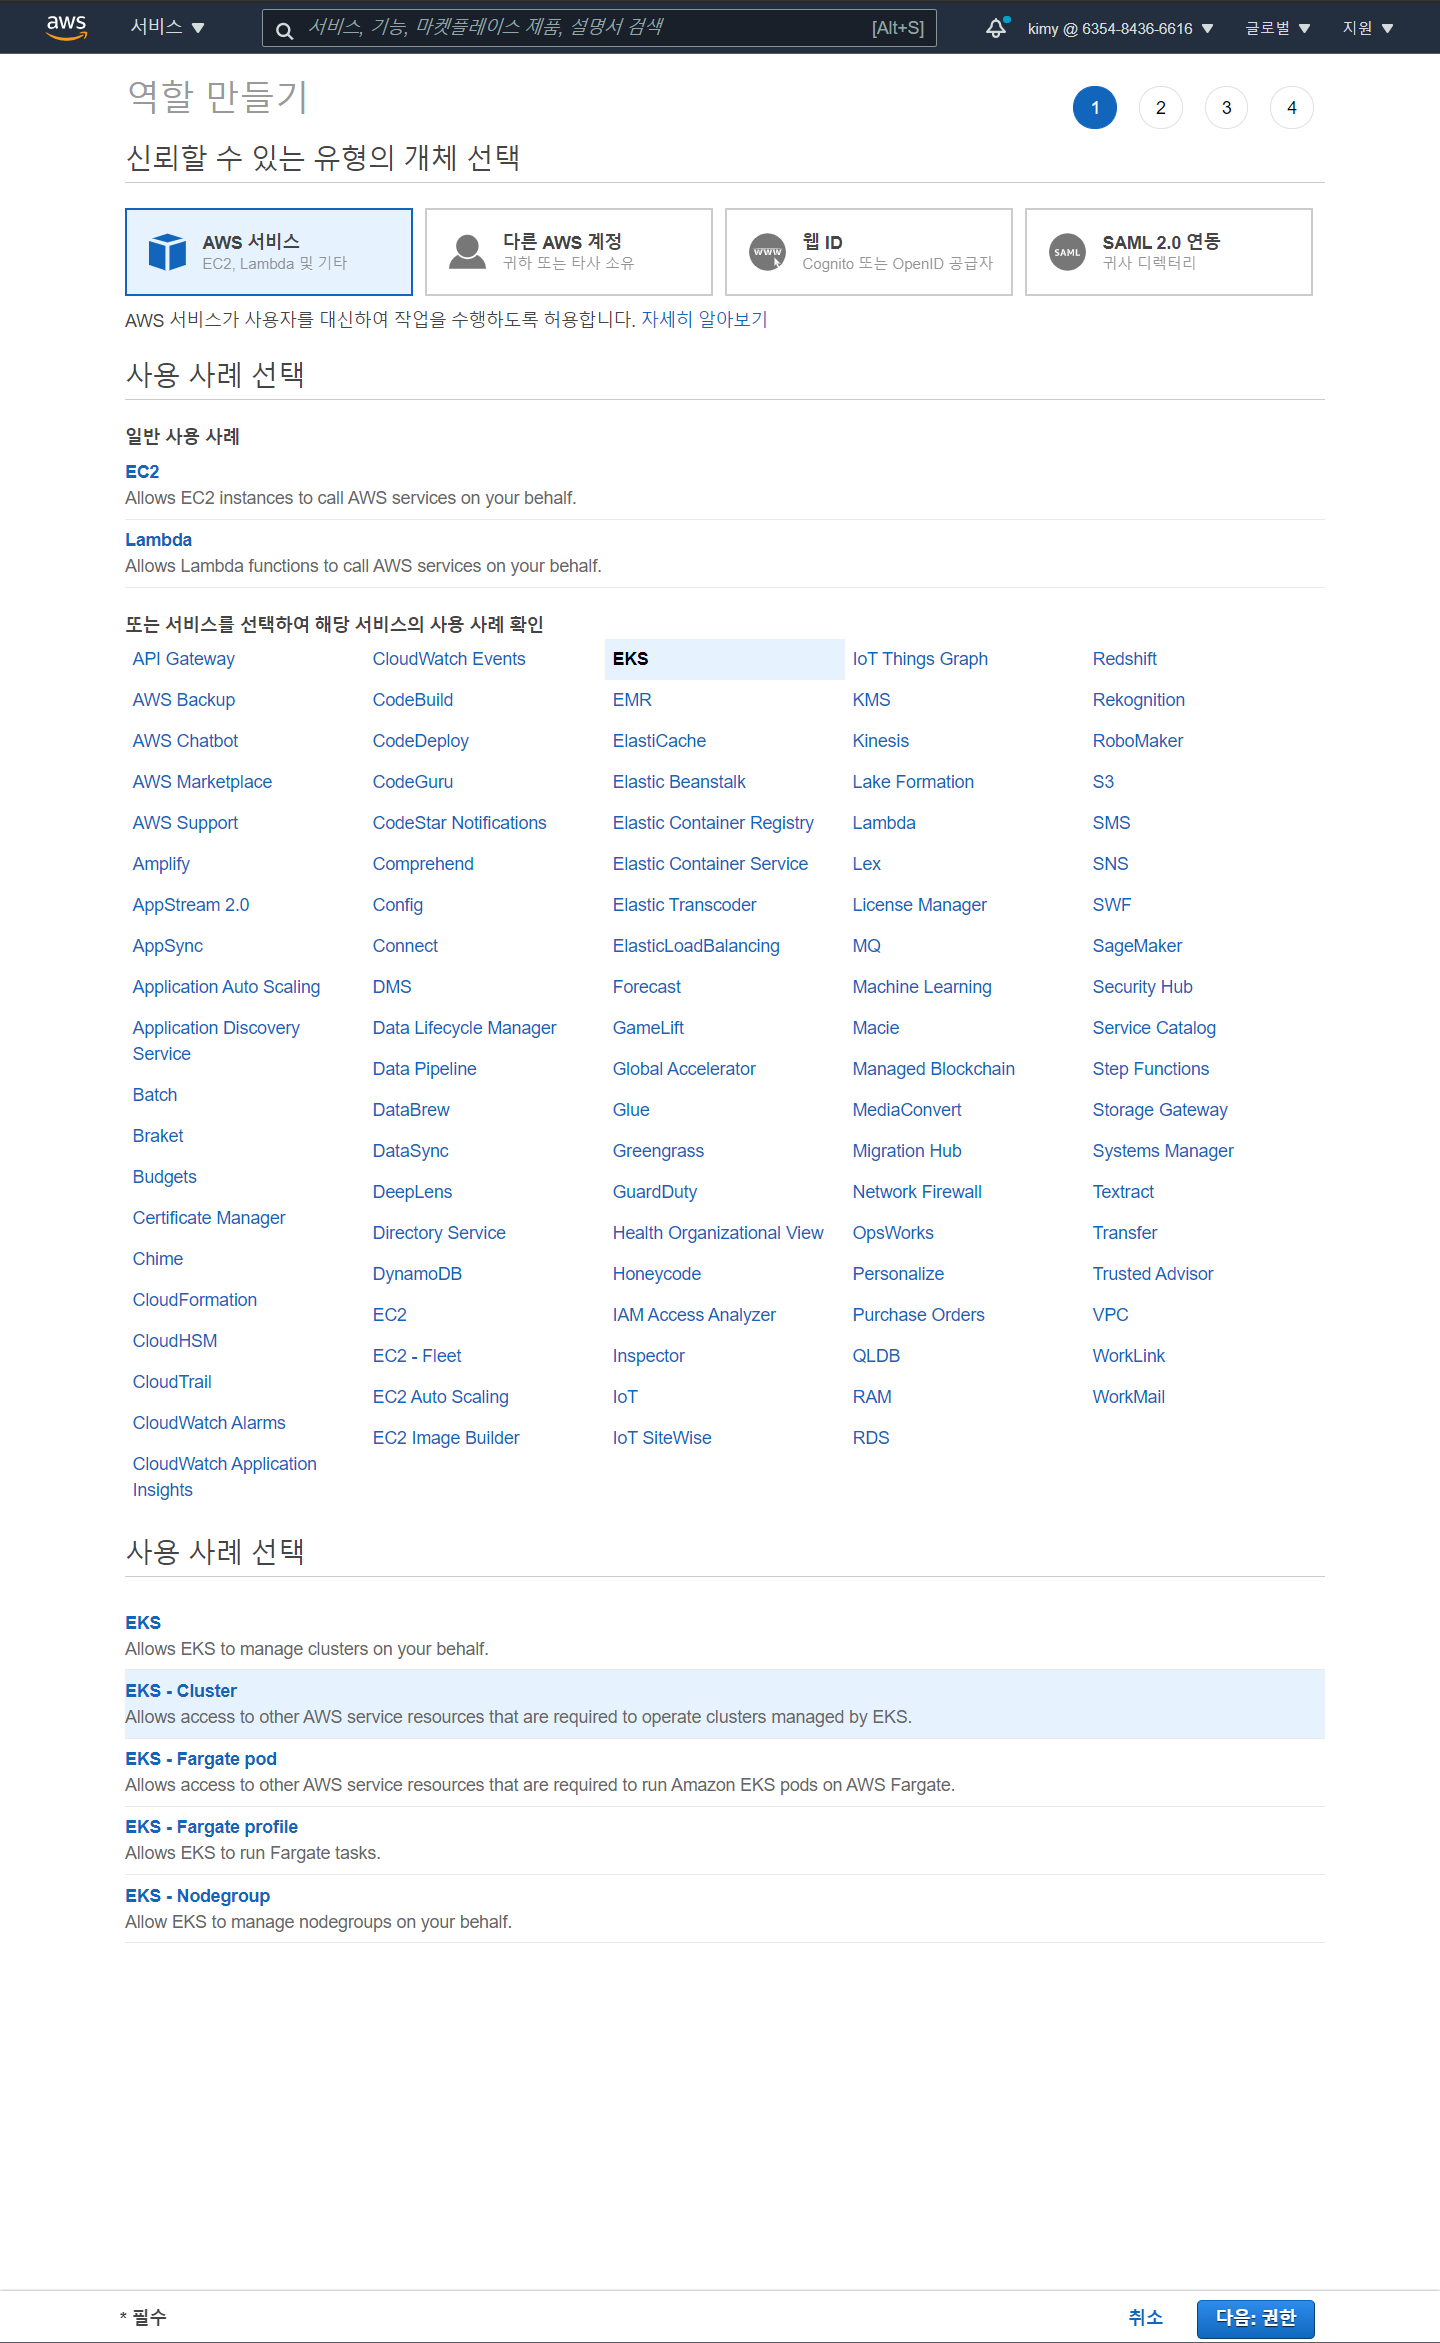
Task: Click the other AWS account person icon
Action: click(467, 252)
